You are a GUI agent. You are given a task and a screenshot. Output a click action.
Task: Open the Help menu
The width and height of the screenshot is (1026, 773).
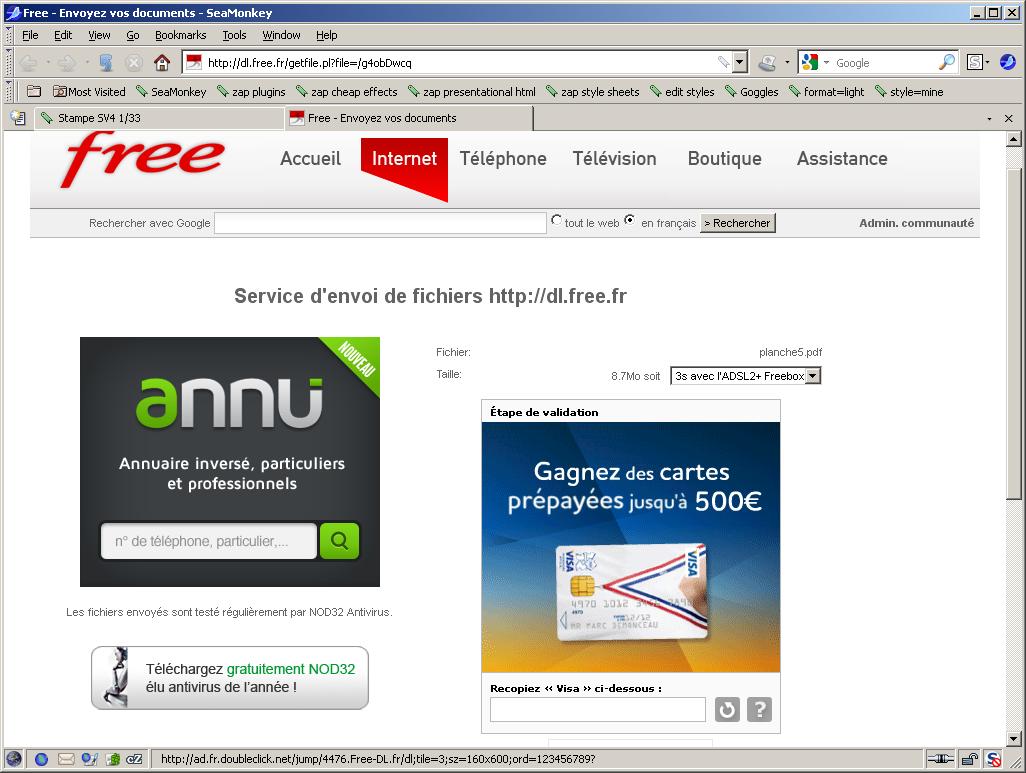pyautogui.click(x=327, y=35)
